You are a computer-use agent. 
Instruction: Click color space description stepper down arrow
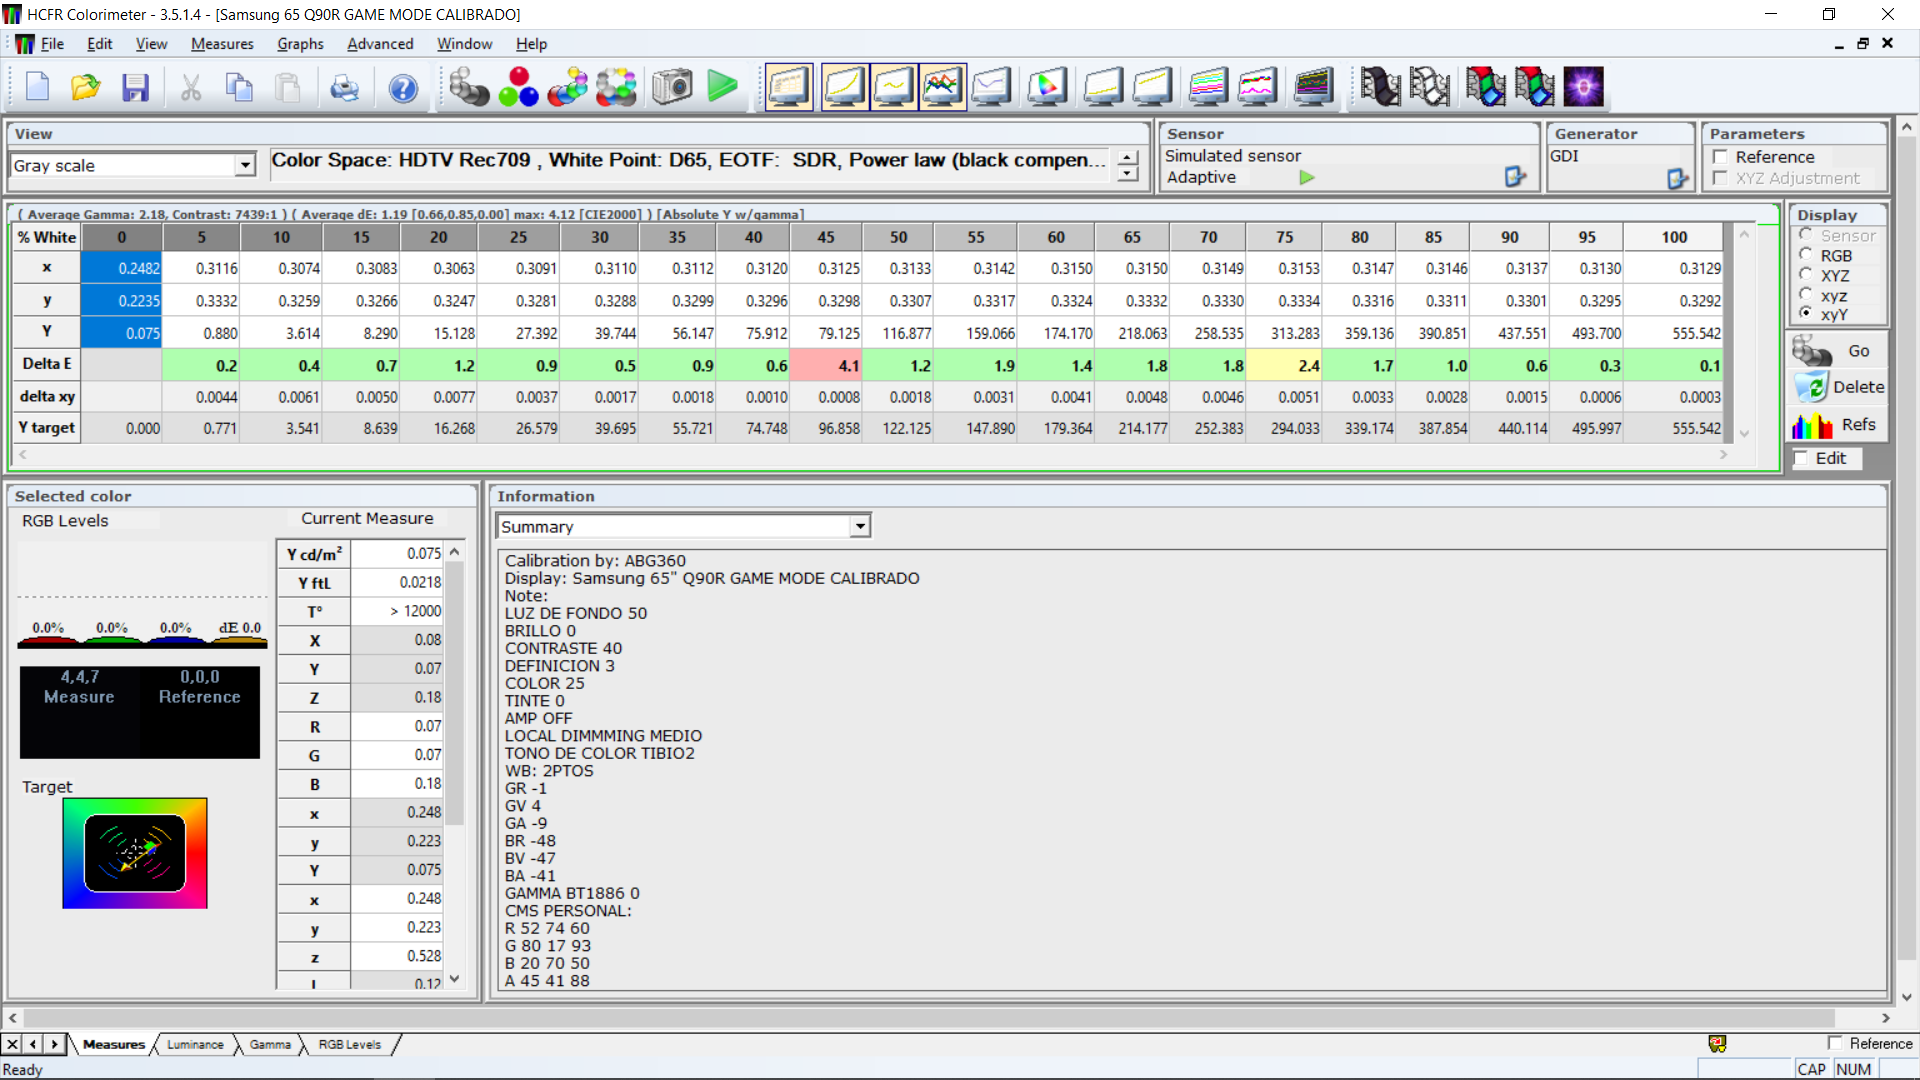(1128, 174)
